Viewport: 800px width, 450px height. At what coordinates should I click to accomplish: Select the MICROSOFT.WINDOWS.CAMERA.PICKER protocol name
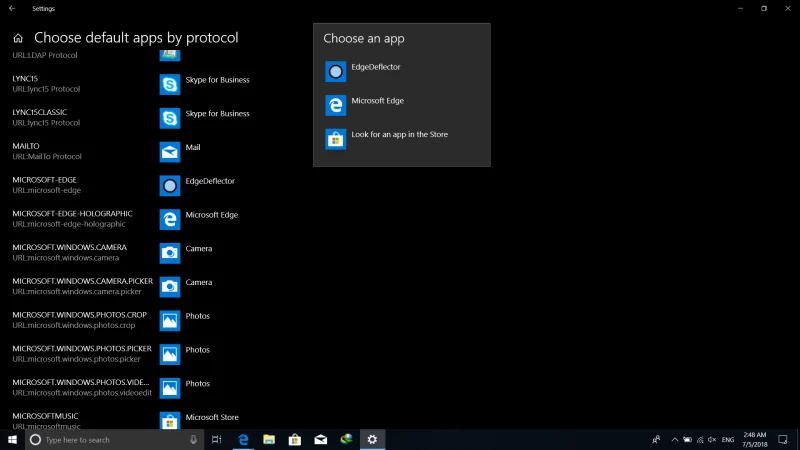point(83,281)
